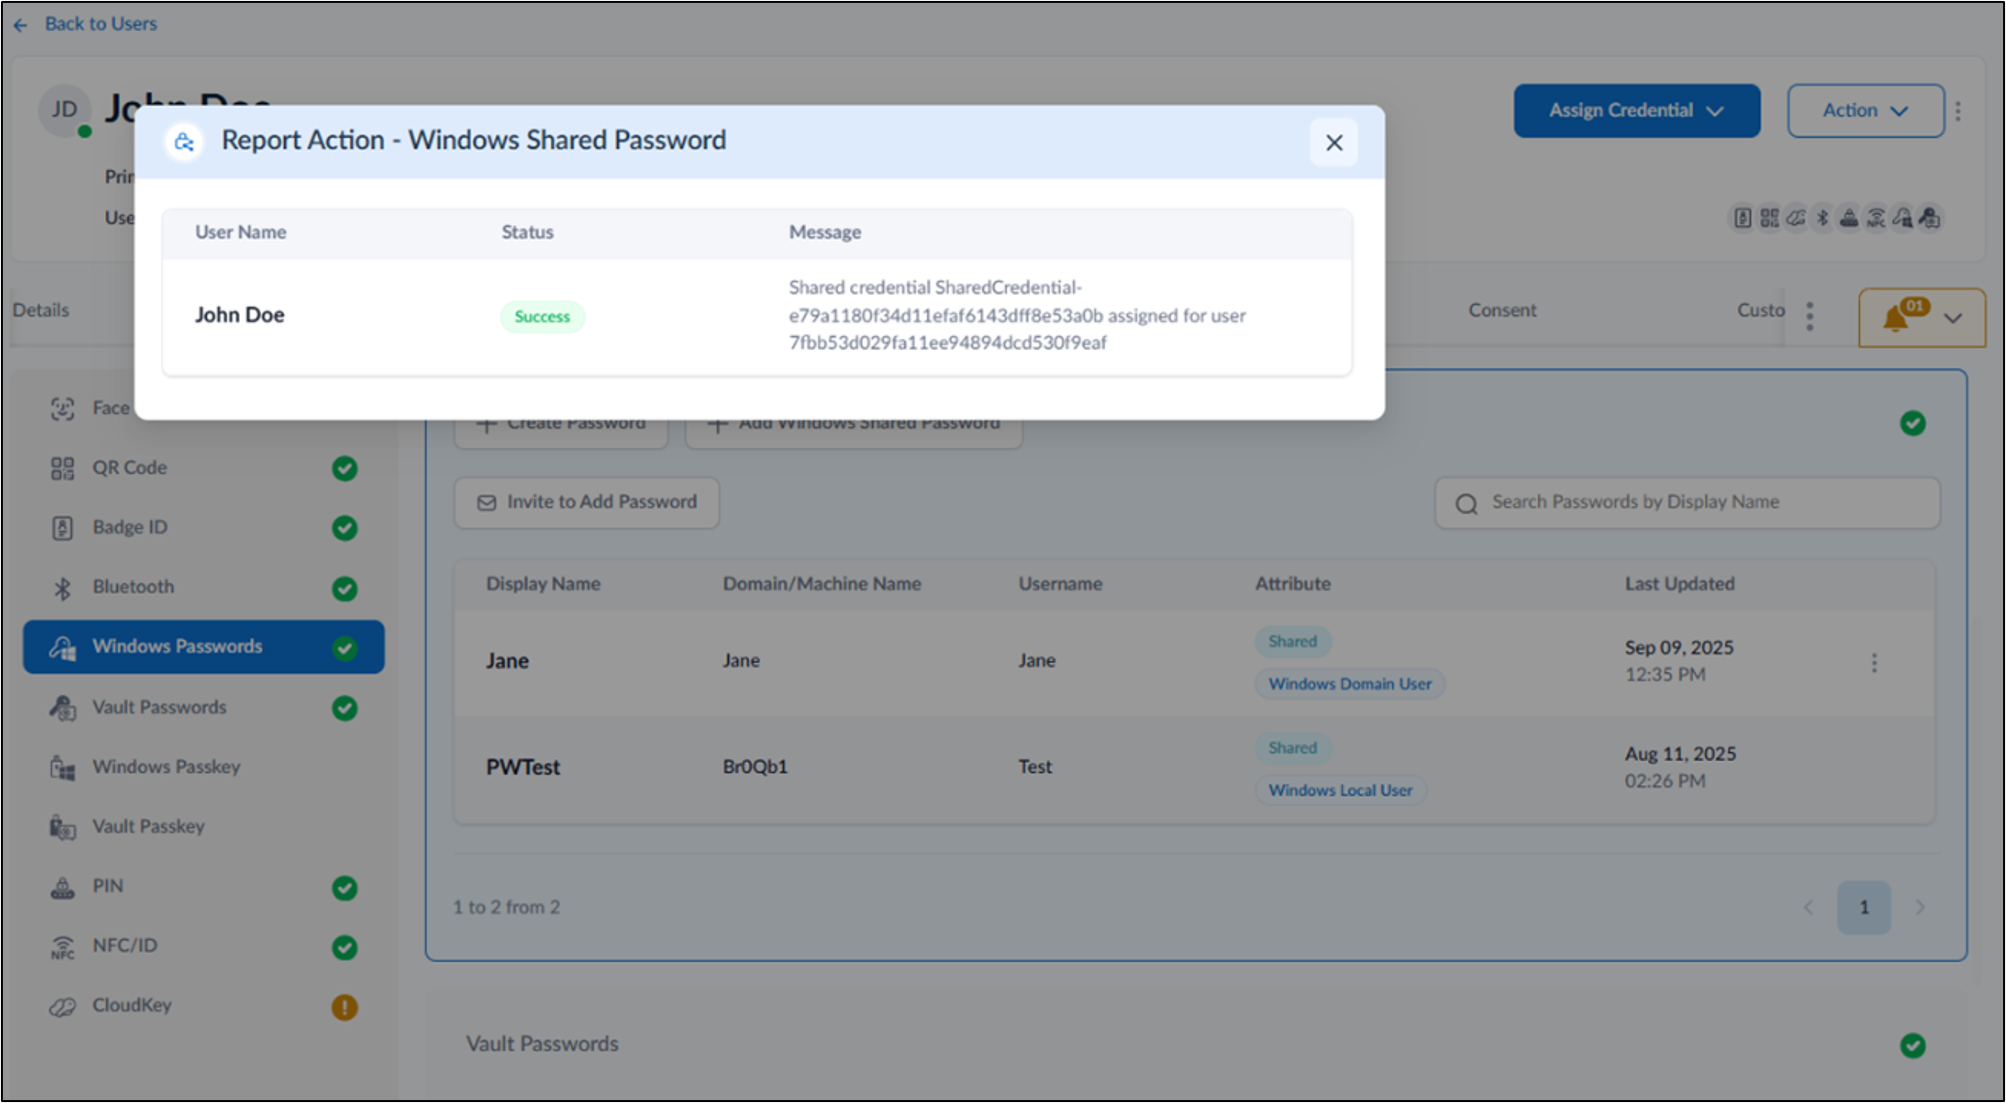Select NFC/ID in sidebar
Image resolution: width=2006 pixels, height=1103 pixels.
(204, 946)
